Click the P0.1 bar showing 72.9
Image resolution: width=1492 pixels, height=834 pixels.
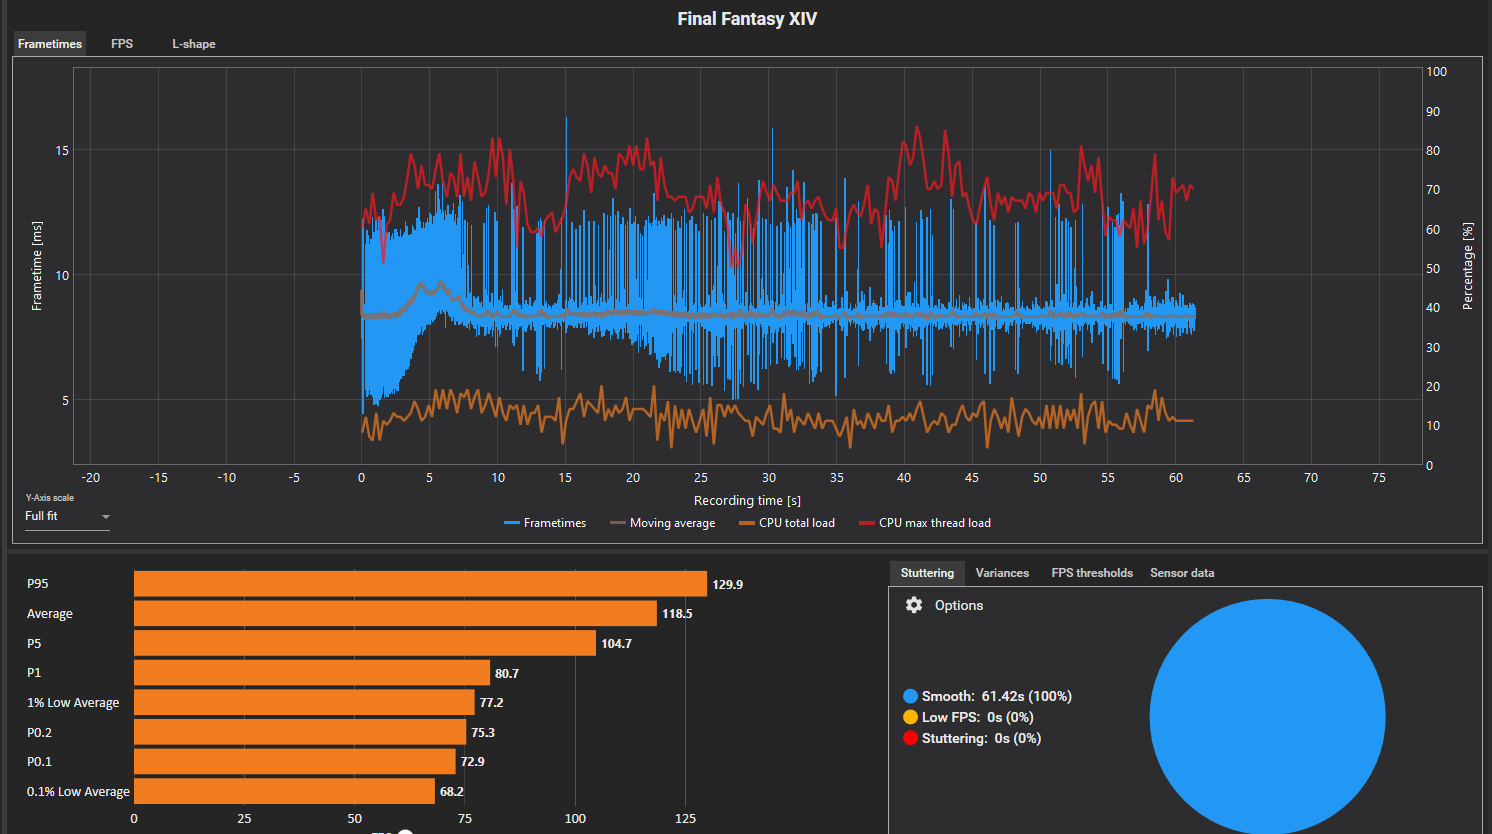point(295,761)
